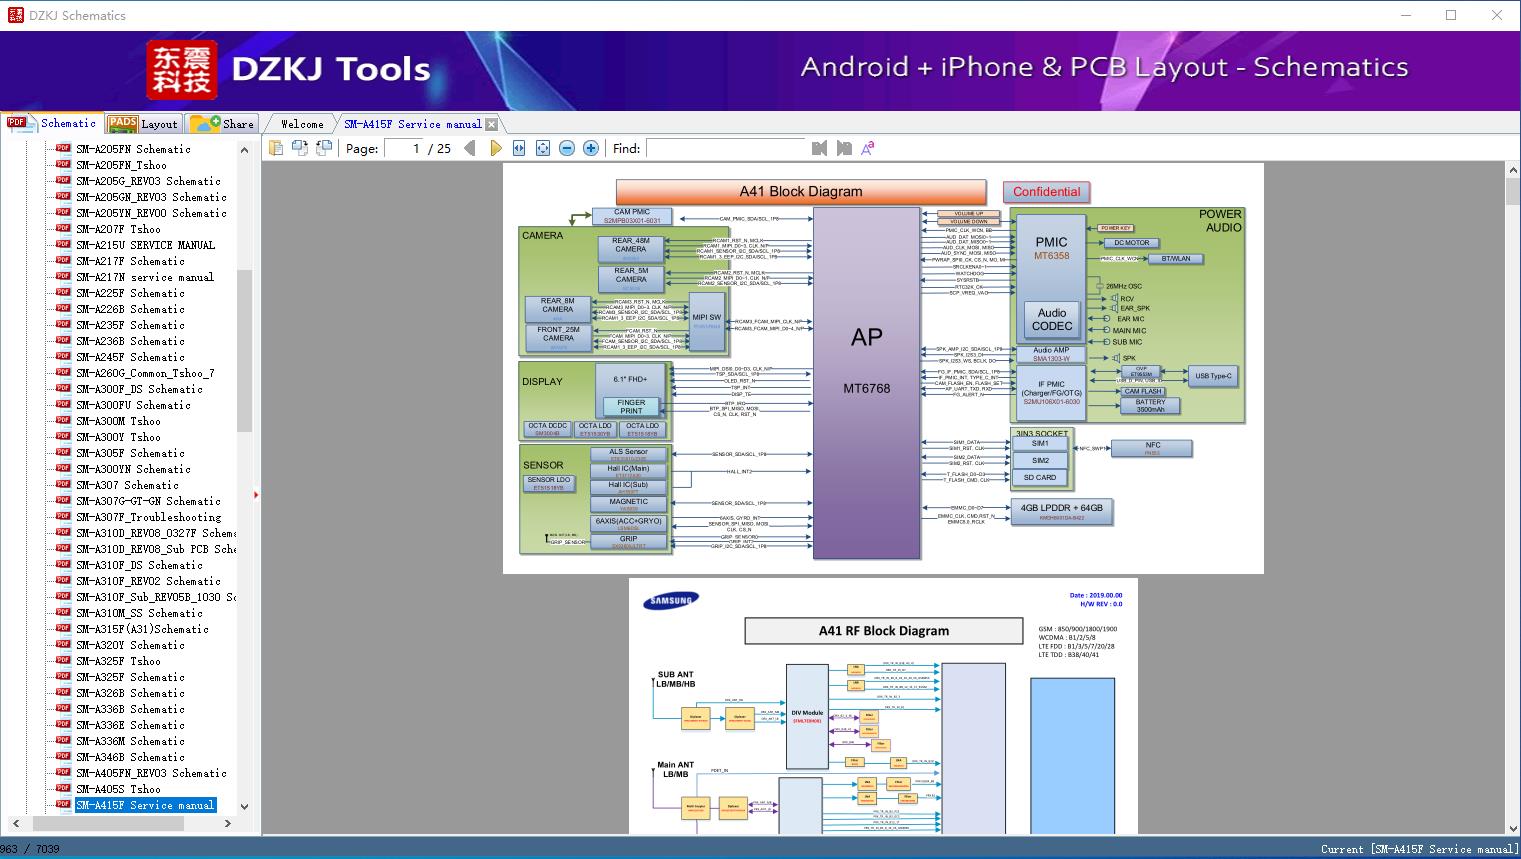The image size is (1521, 859).
Task: Select SM-A226B Schematic entry
Action: (130, 309)
